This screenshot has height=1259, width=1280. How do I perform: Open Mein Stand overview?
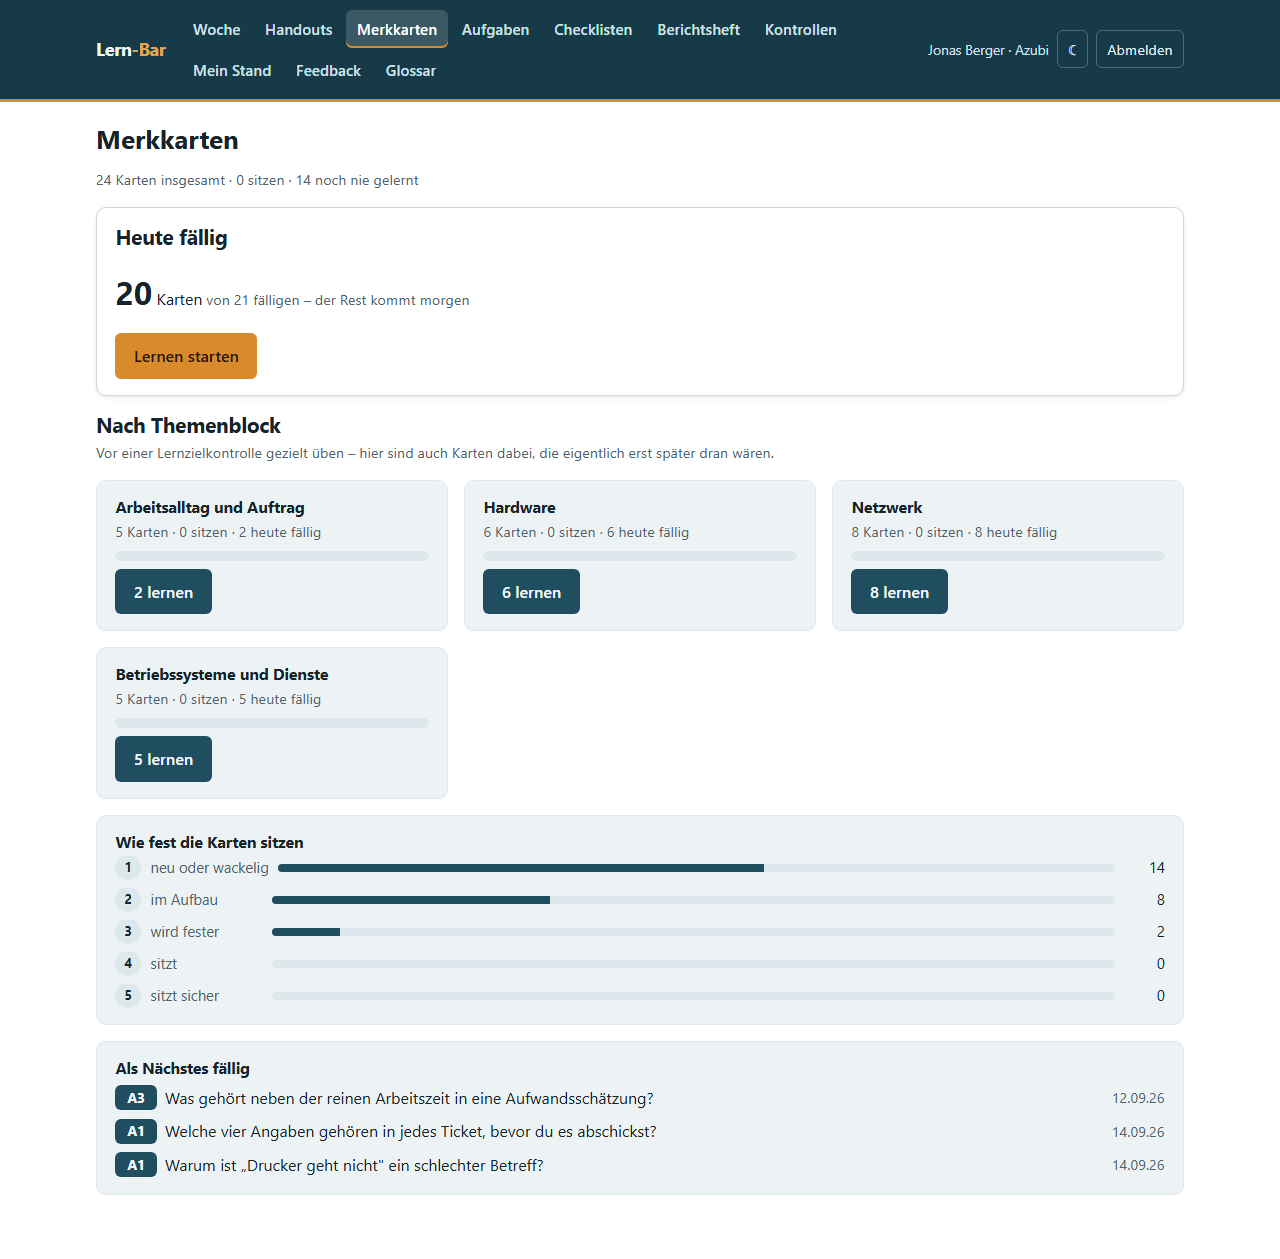point(232,70)
